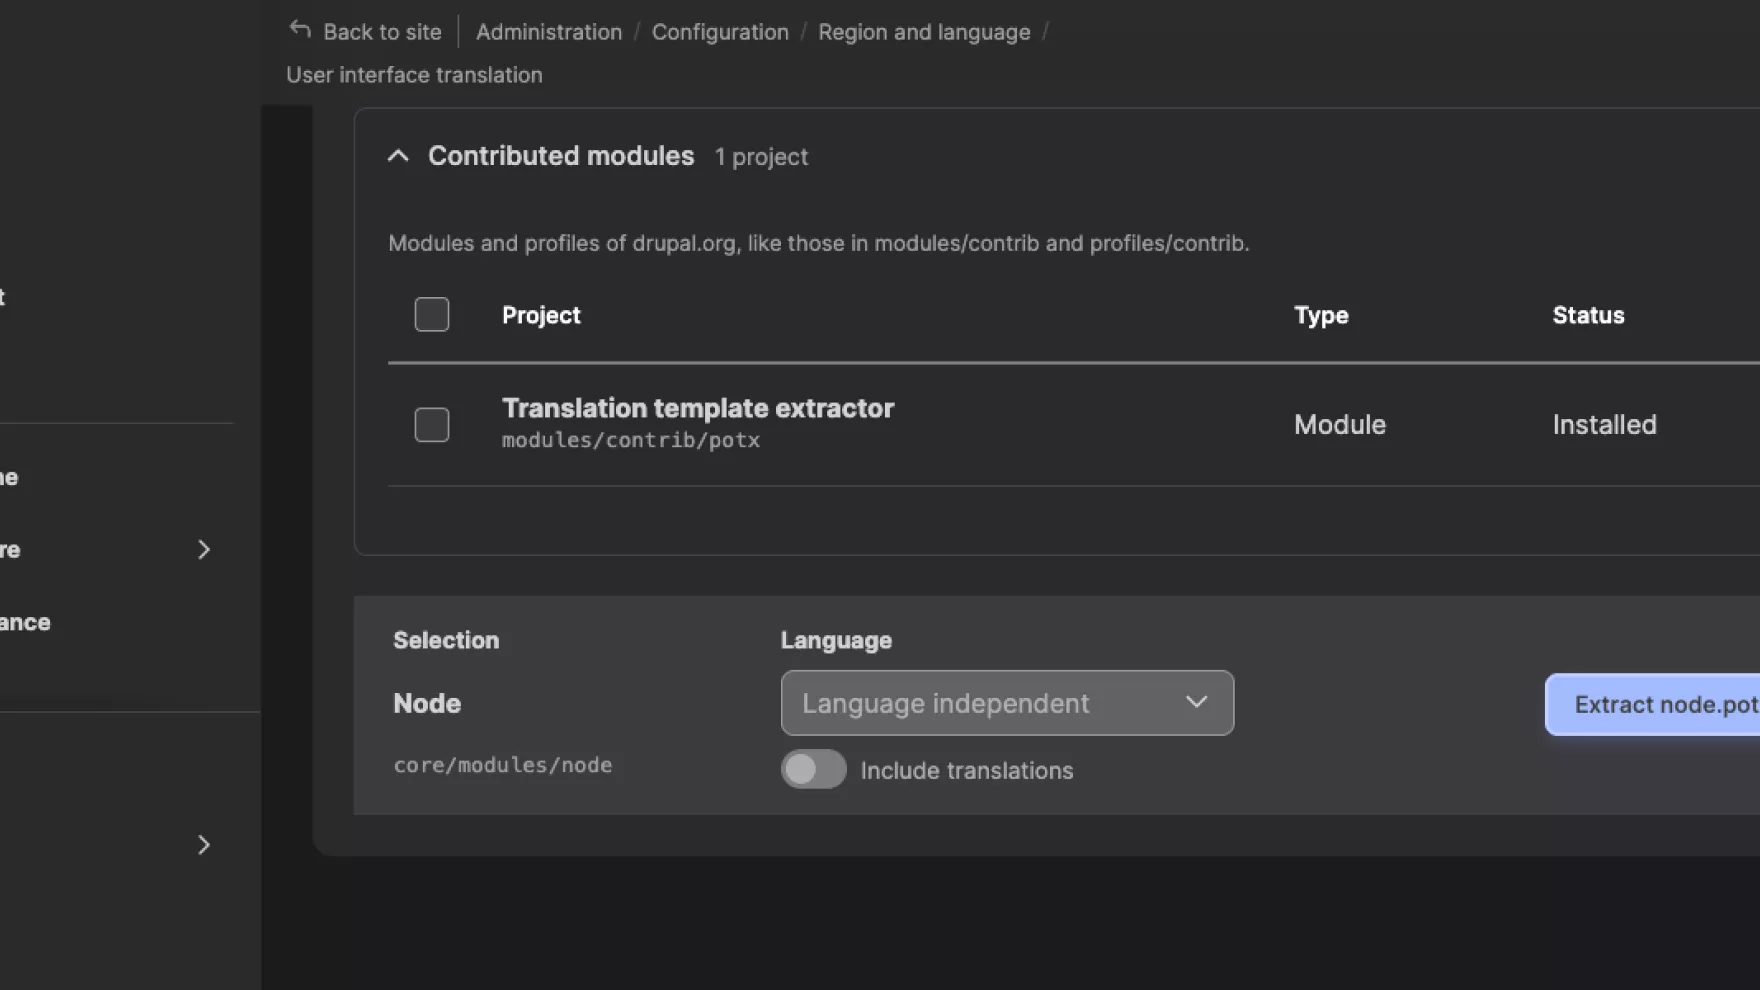Screen dimensions: 1760x990
Task: Click the sidebar item ending in 'ance'
Action: click(25, 622)
